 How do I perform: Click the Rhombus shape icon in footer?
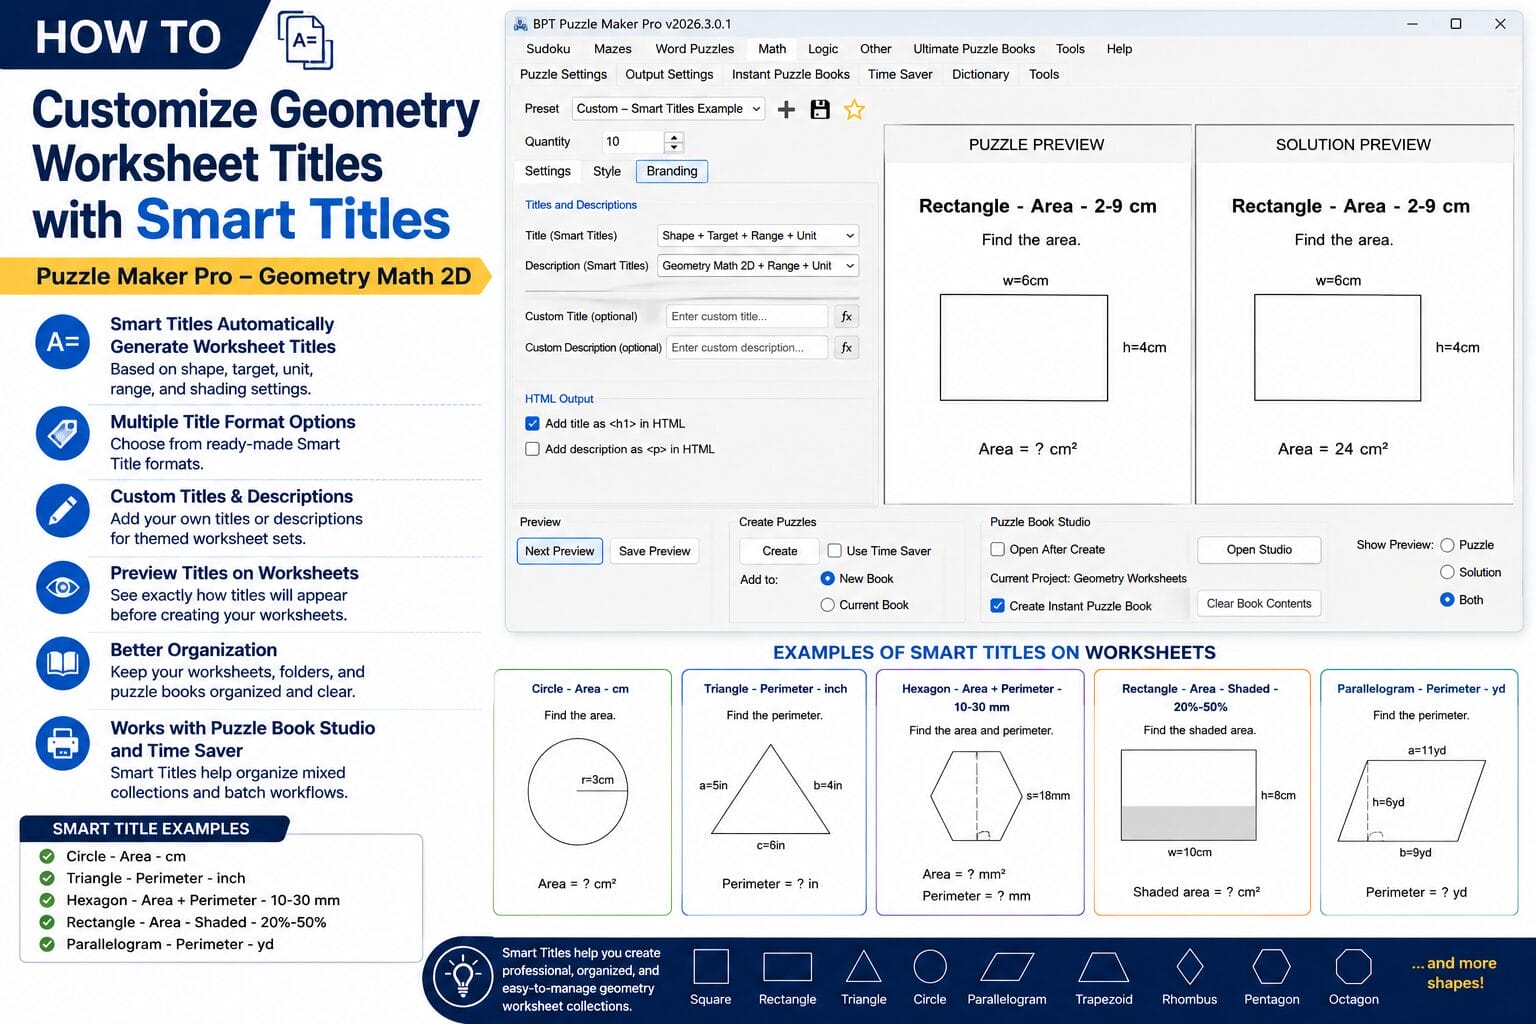pyautogui.click(x=1190, y=967)
